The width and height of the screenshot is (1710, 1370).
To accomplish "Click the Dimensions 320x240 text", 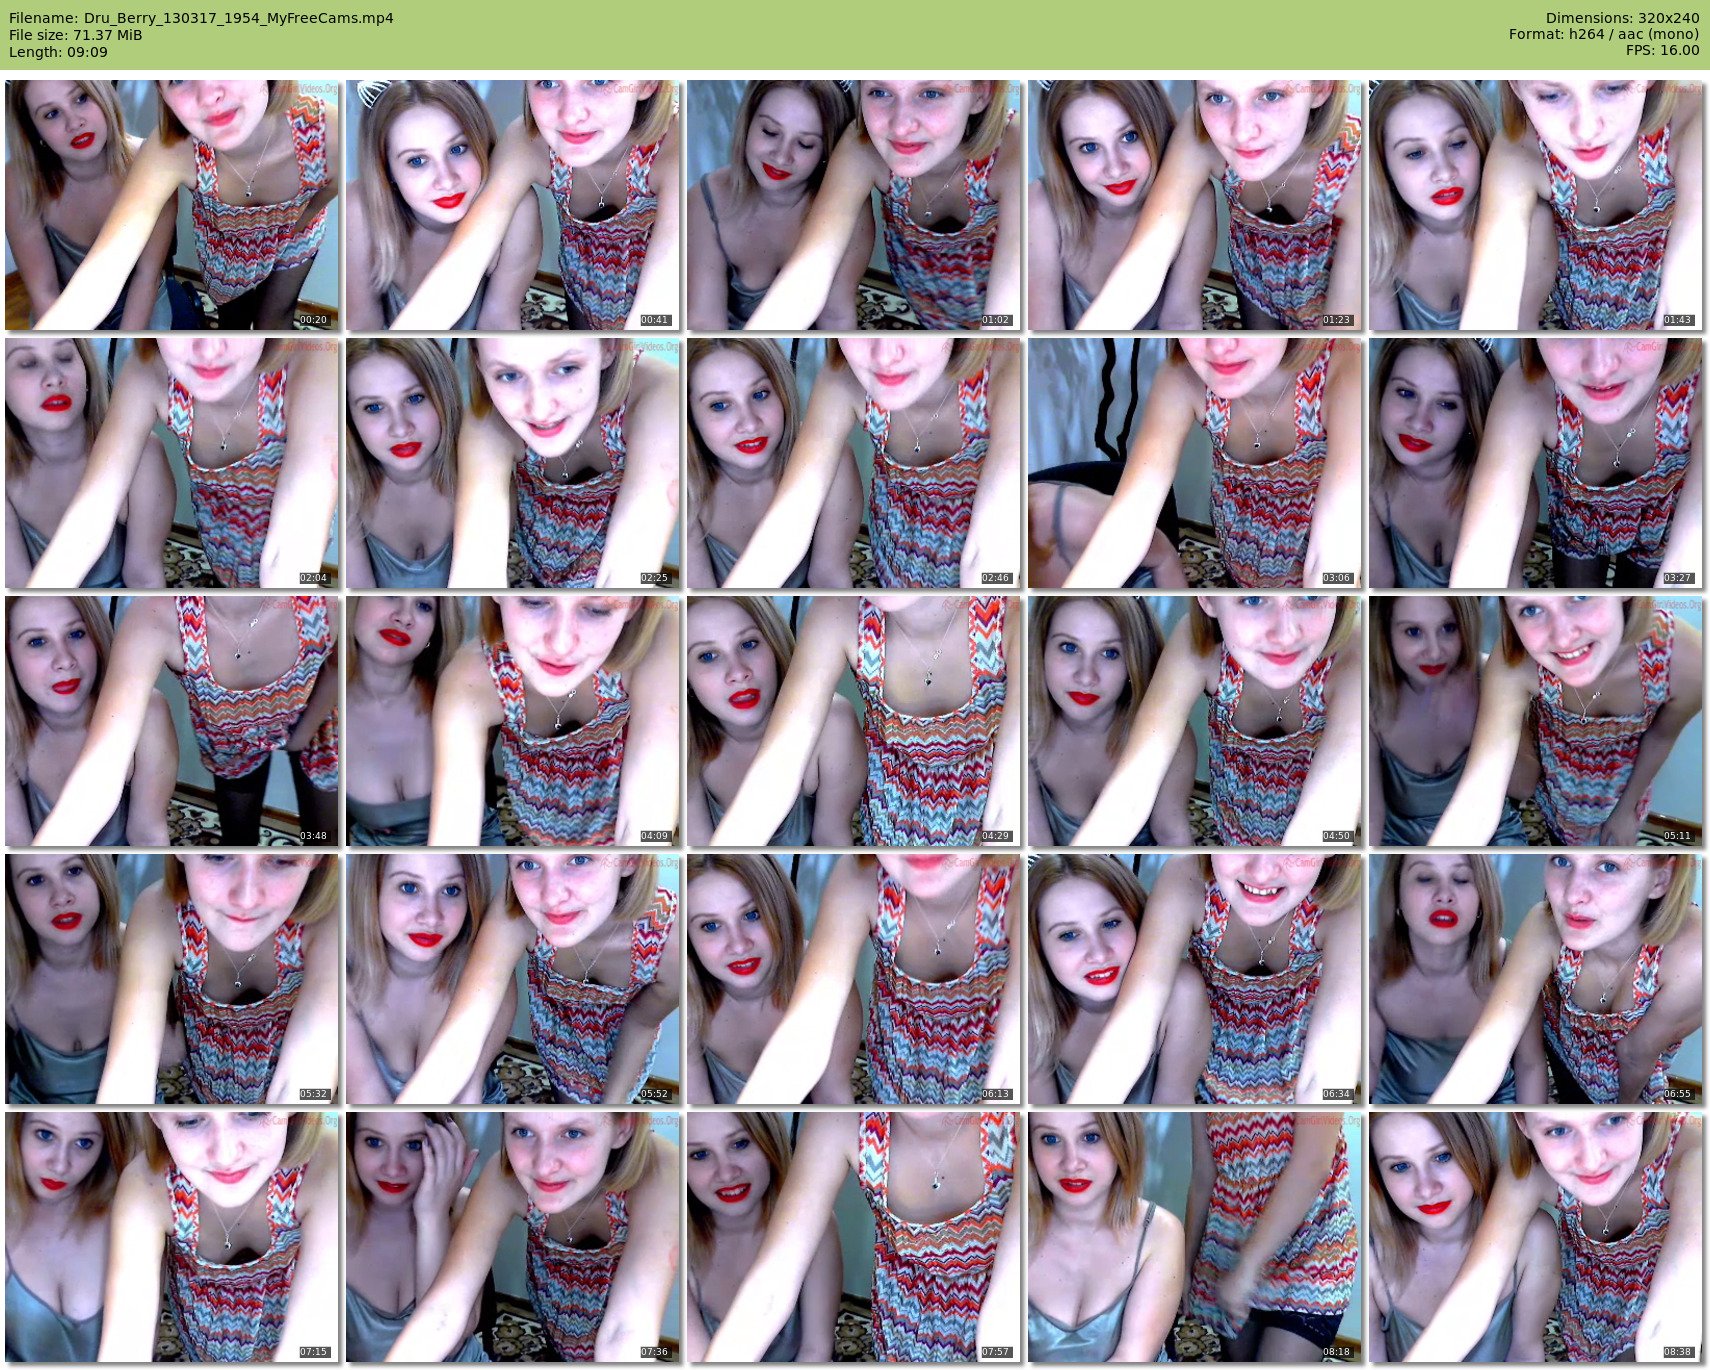I will pos(1622,18).
